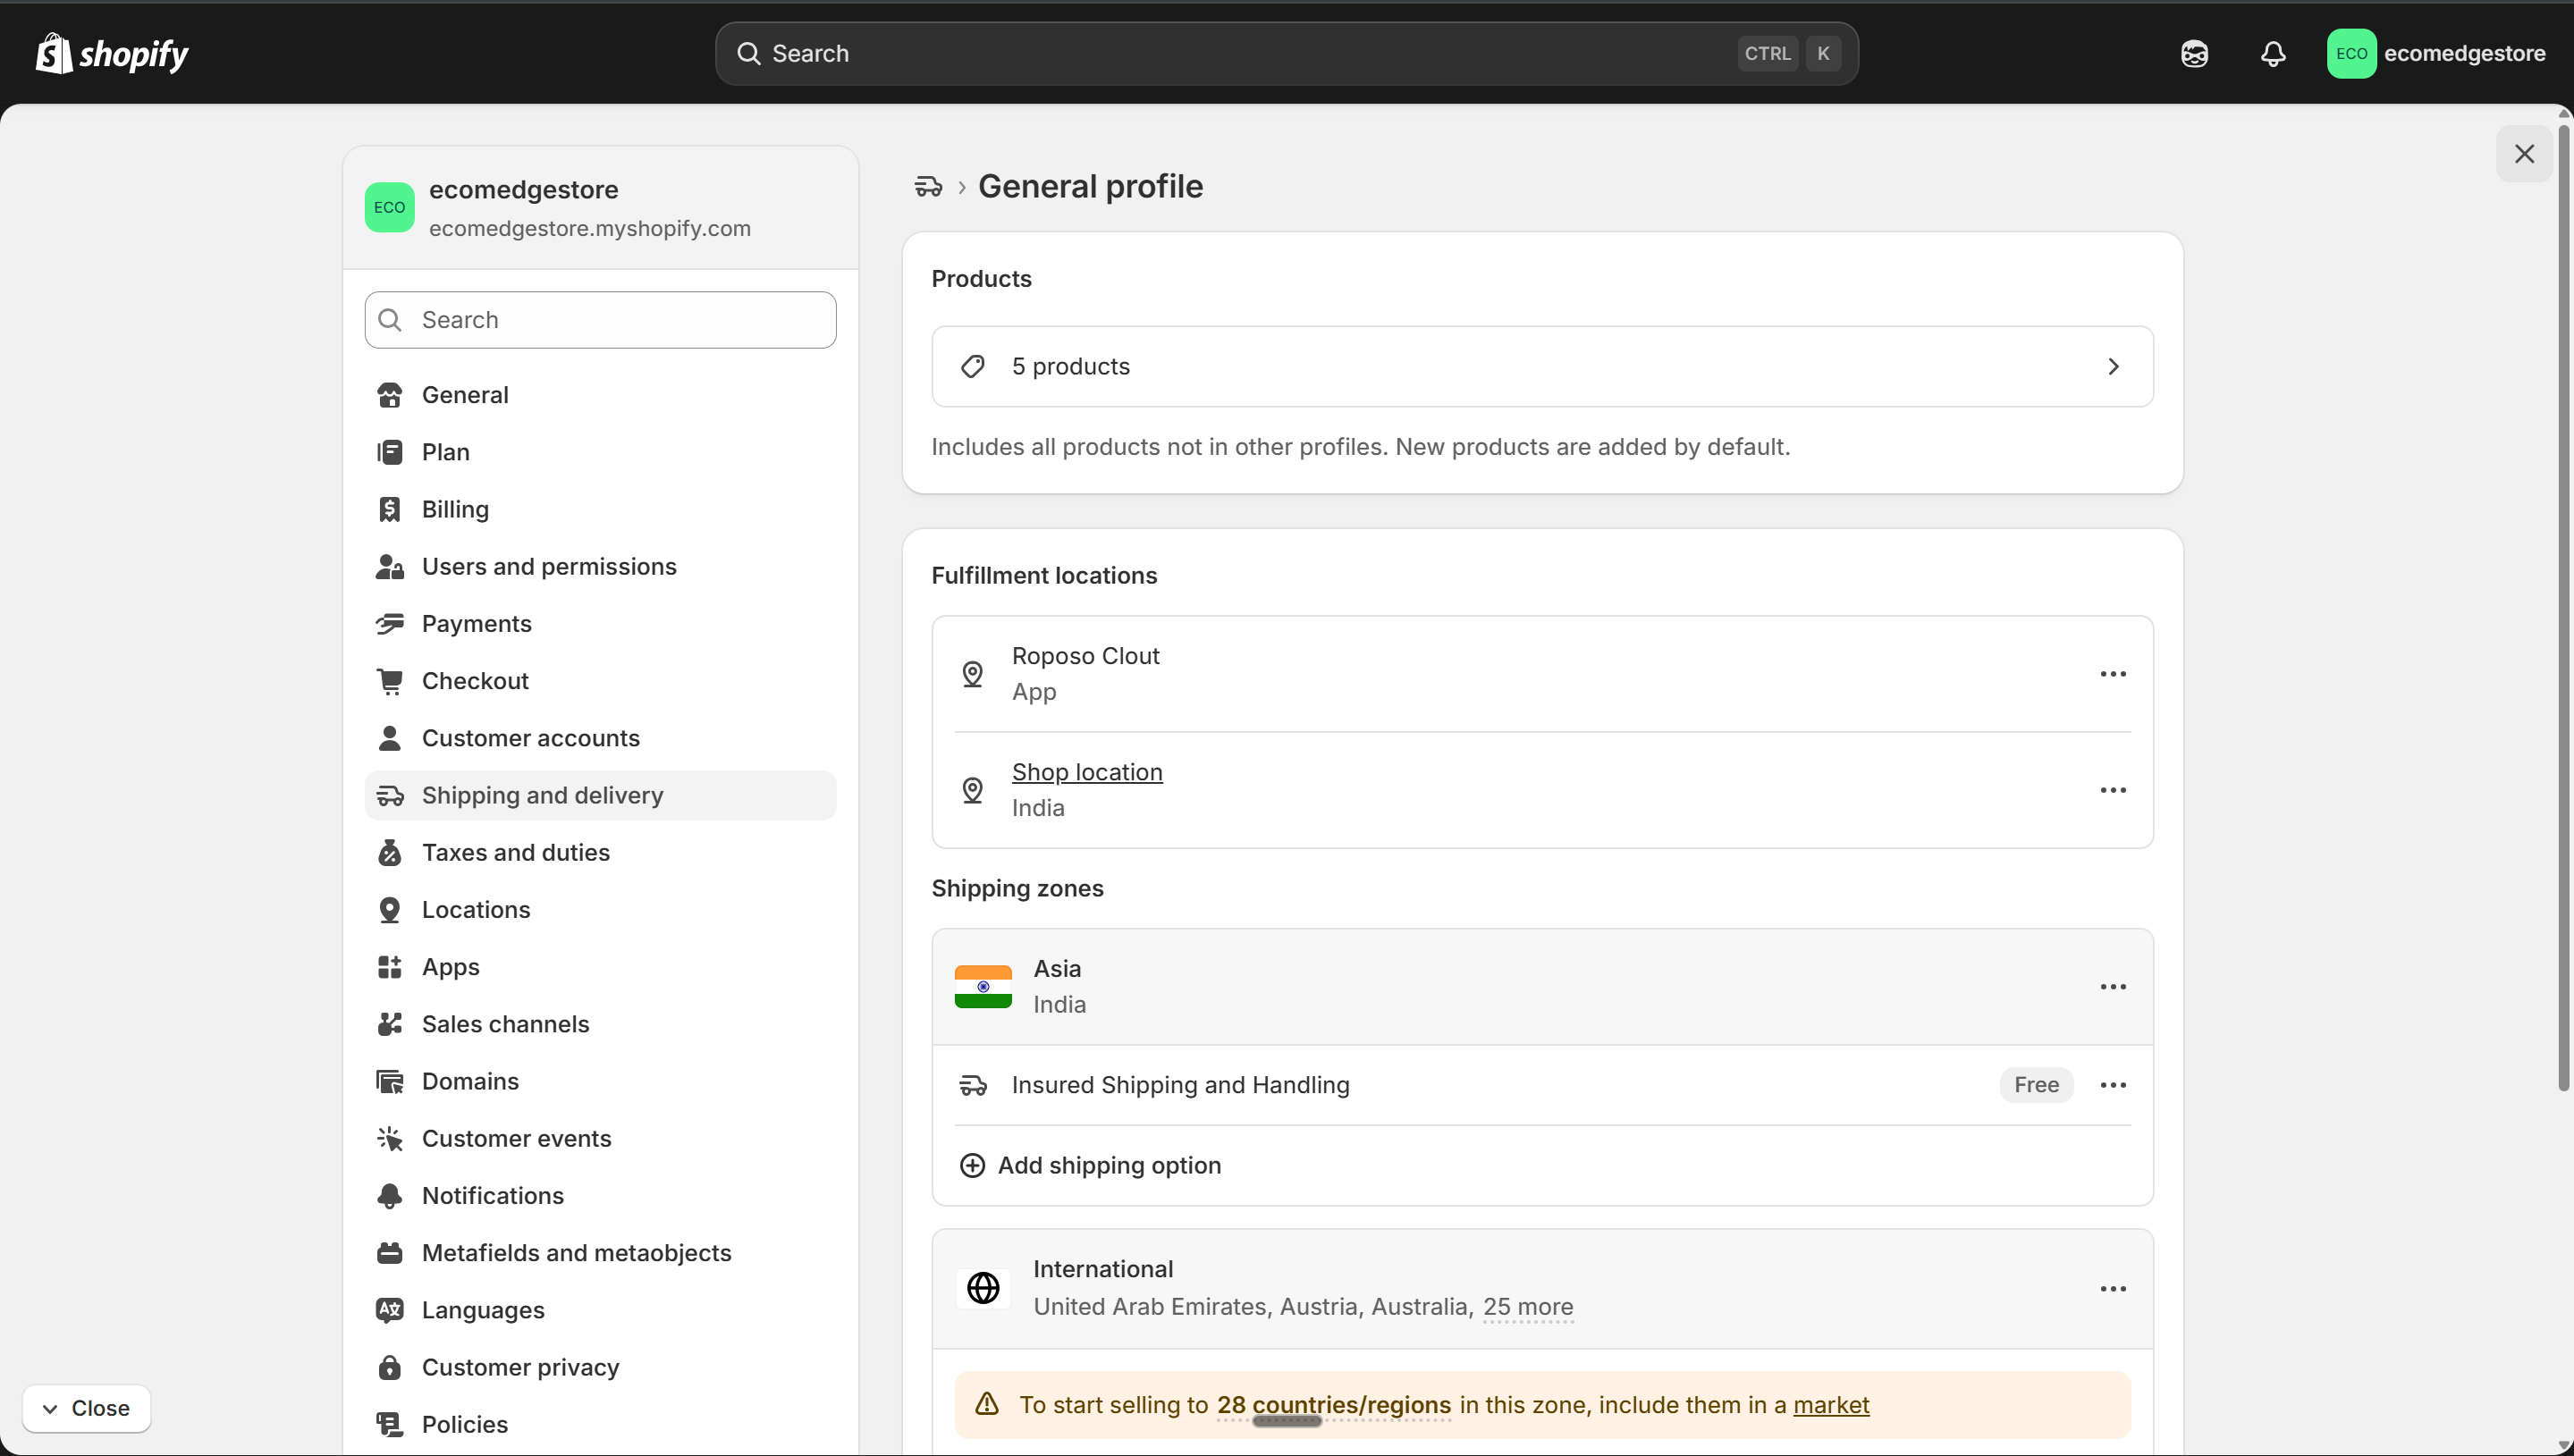Switch to Customer accounts settings

[531, 738]
